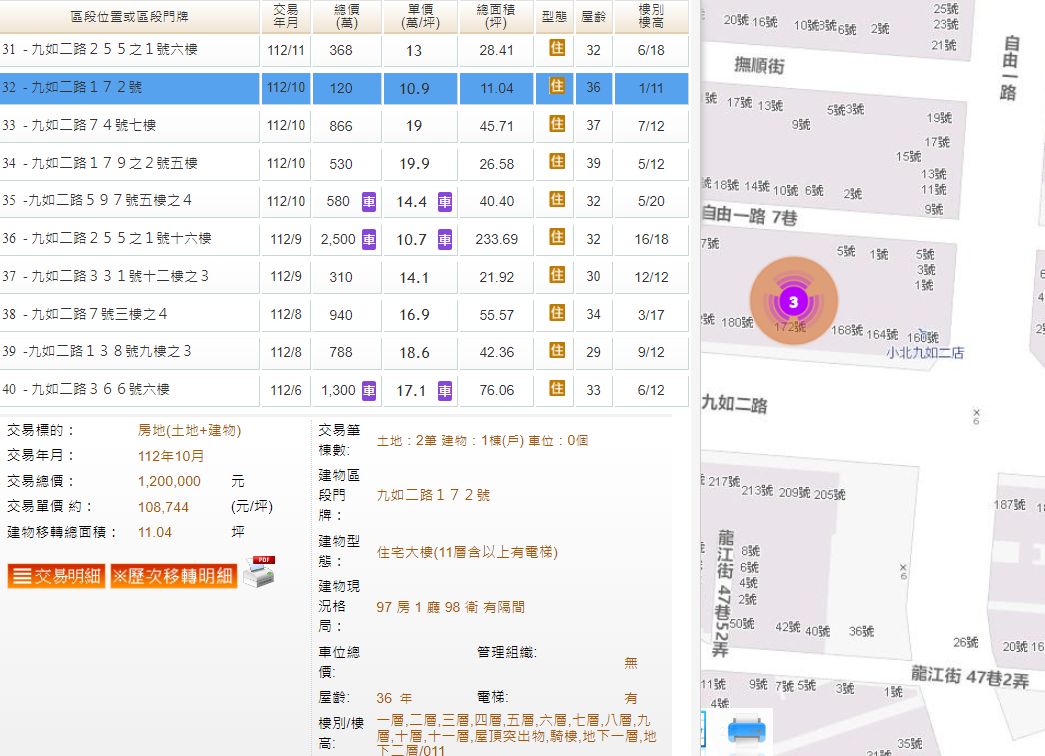Click the residential type icon in row 34
The height and width of the screenshot is (756, 1045).
coord(556,162)
